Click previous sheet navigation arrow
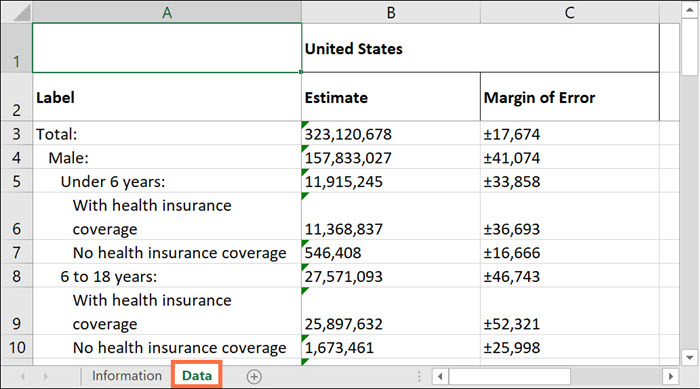This screenshot has width=700, height=389. click(x=22, y=376)
